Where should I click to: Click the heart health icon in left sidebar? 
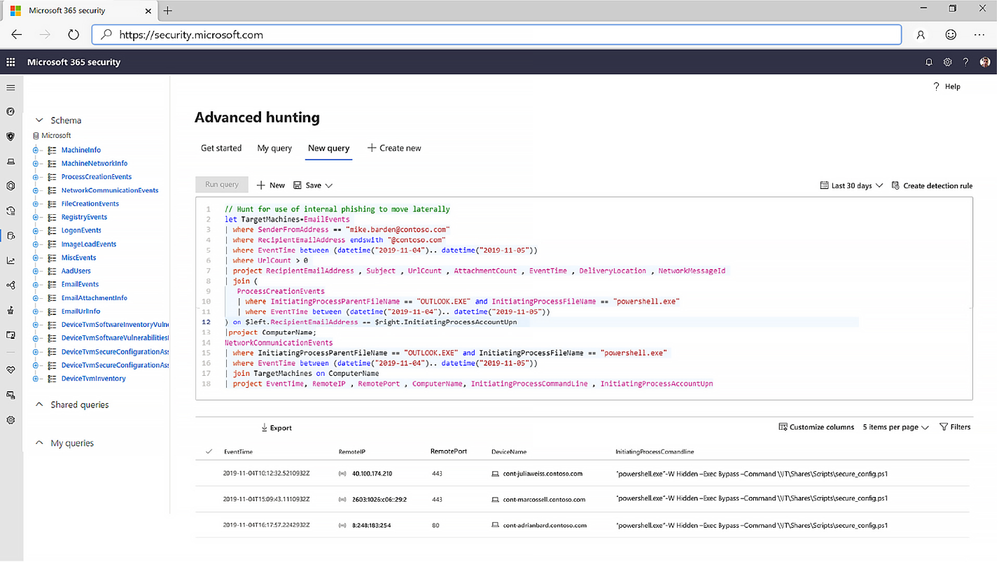(x=11, y=370)
